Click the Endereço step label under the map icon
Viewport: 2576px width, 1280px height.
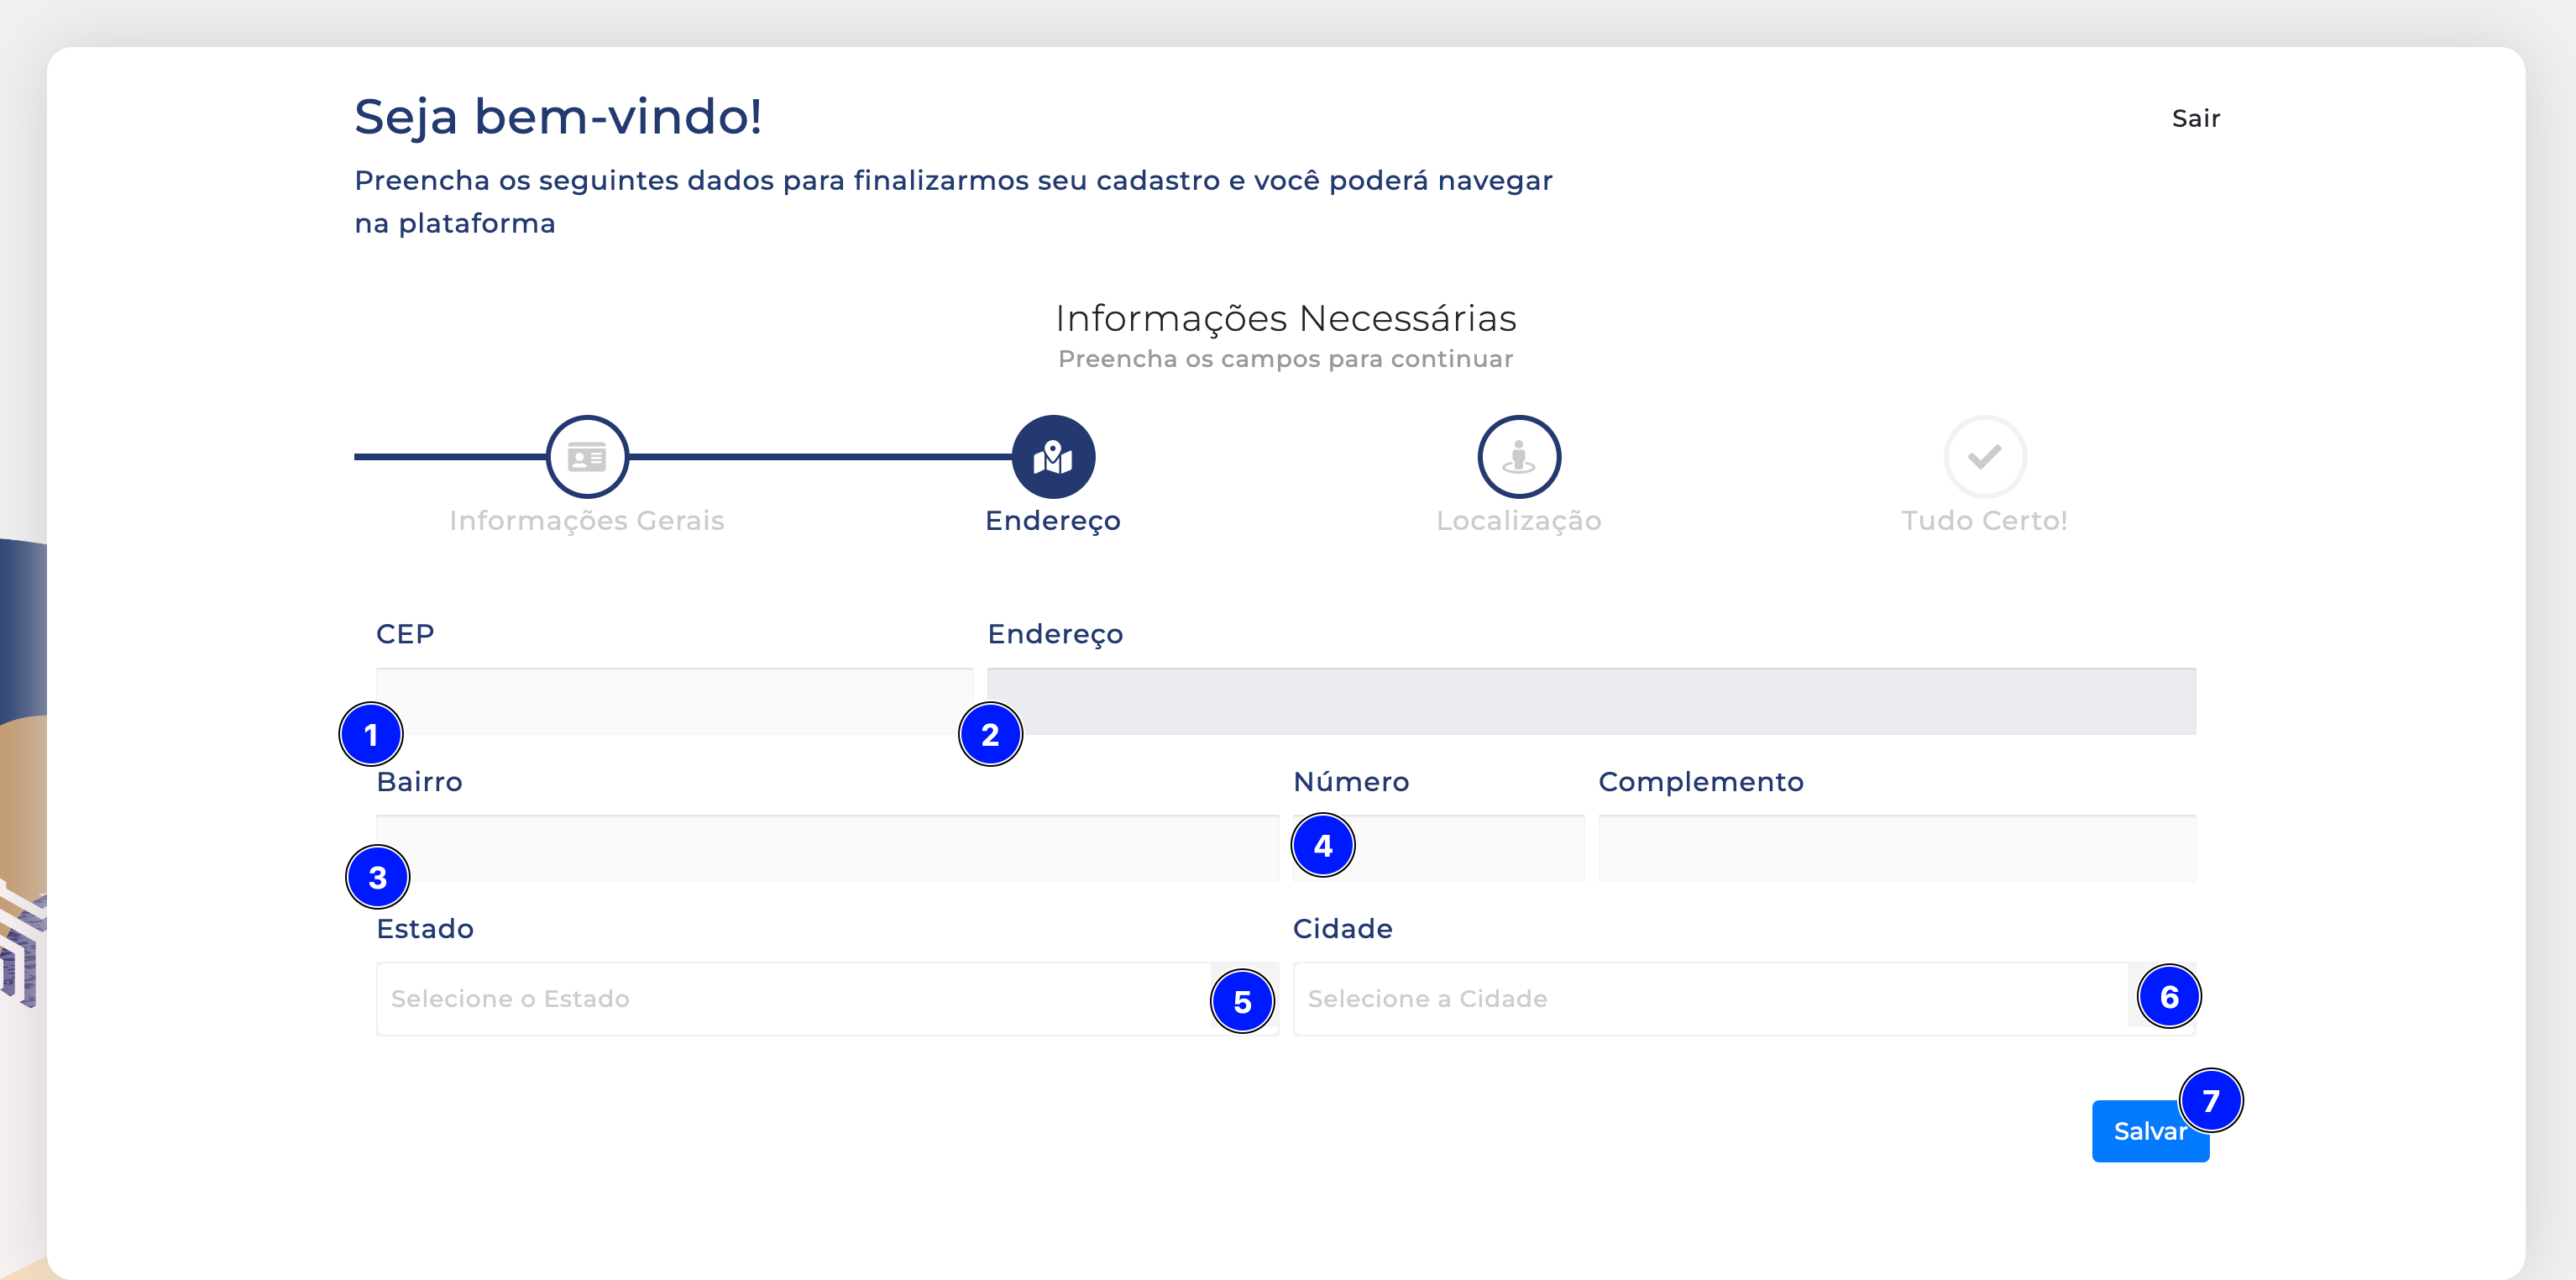pyautogui.click(x=1053, y=520)
